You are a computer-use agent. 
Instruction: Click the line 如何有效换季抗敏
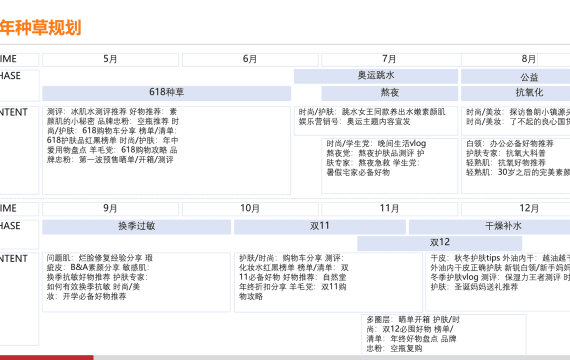coord(78,287)
